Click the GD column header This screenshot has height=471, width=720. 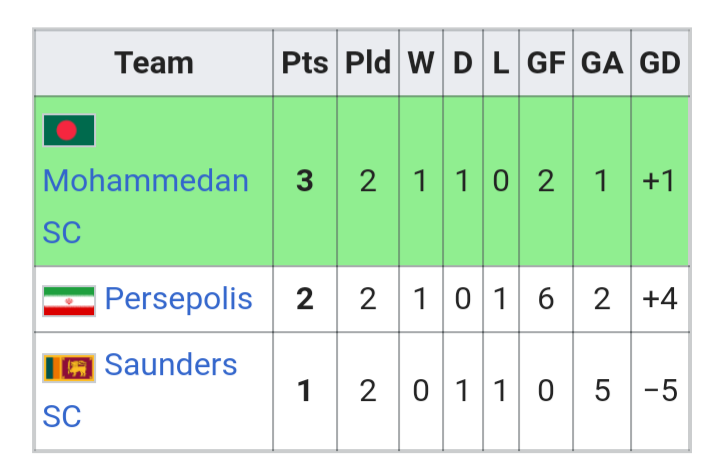pos(660,63)
